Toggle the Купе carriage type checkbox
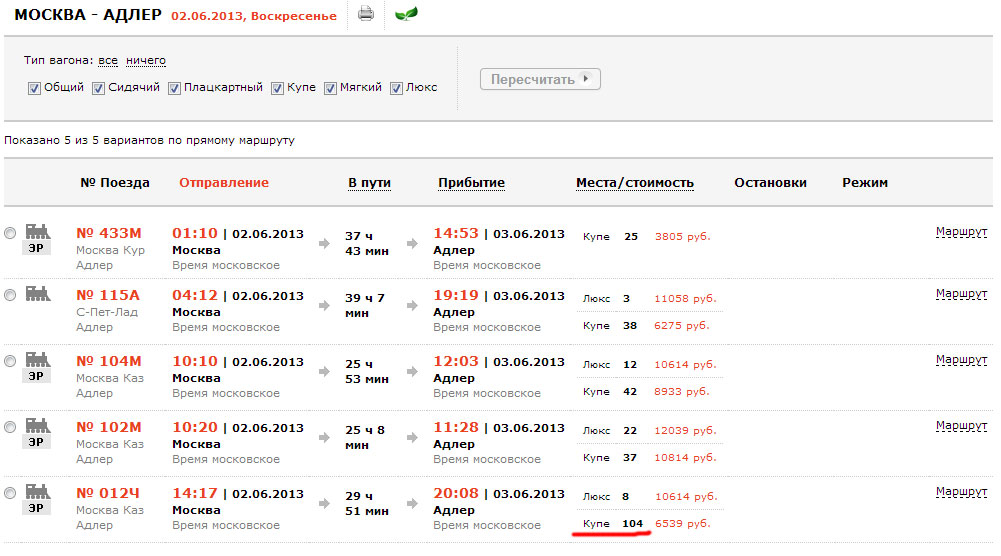This screenshot has width=1001, height=556. 278,88
